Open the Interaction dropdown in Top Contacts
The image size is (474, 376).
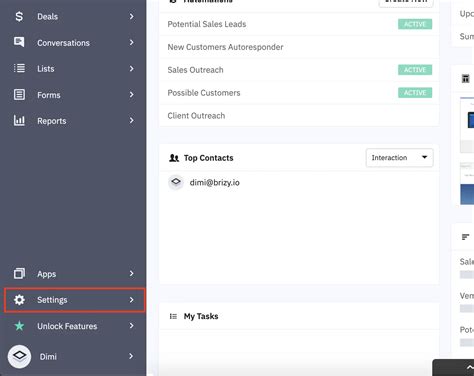click(399, 158)
